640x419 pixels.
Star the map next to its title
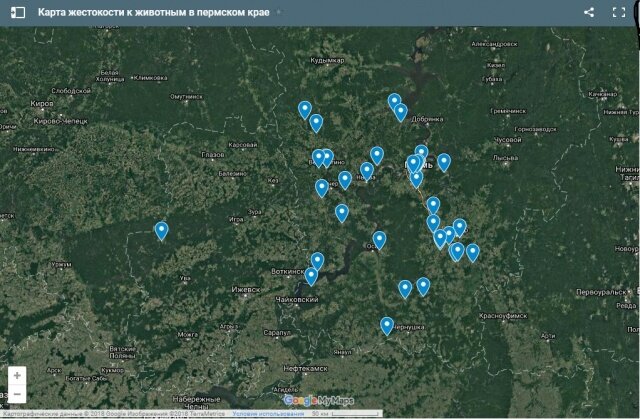[279, 12]
